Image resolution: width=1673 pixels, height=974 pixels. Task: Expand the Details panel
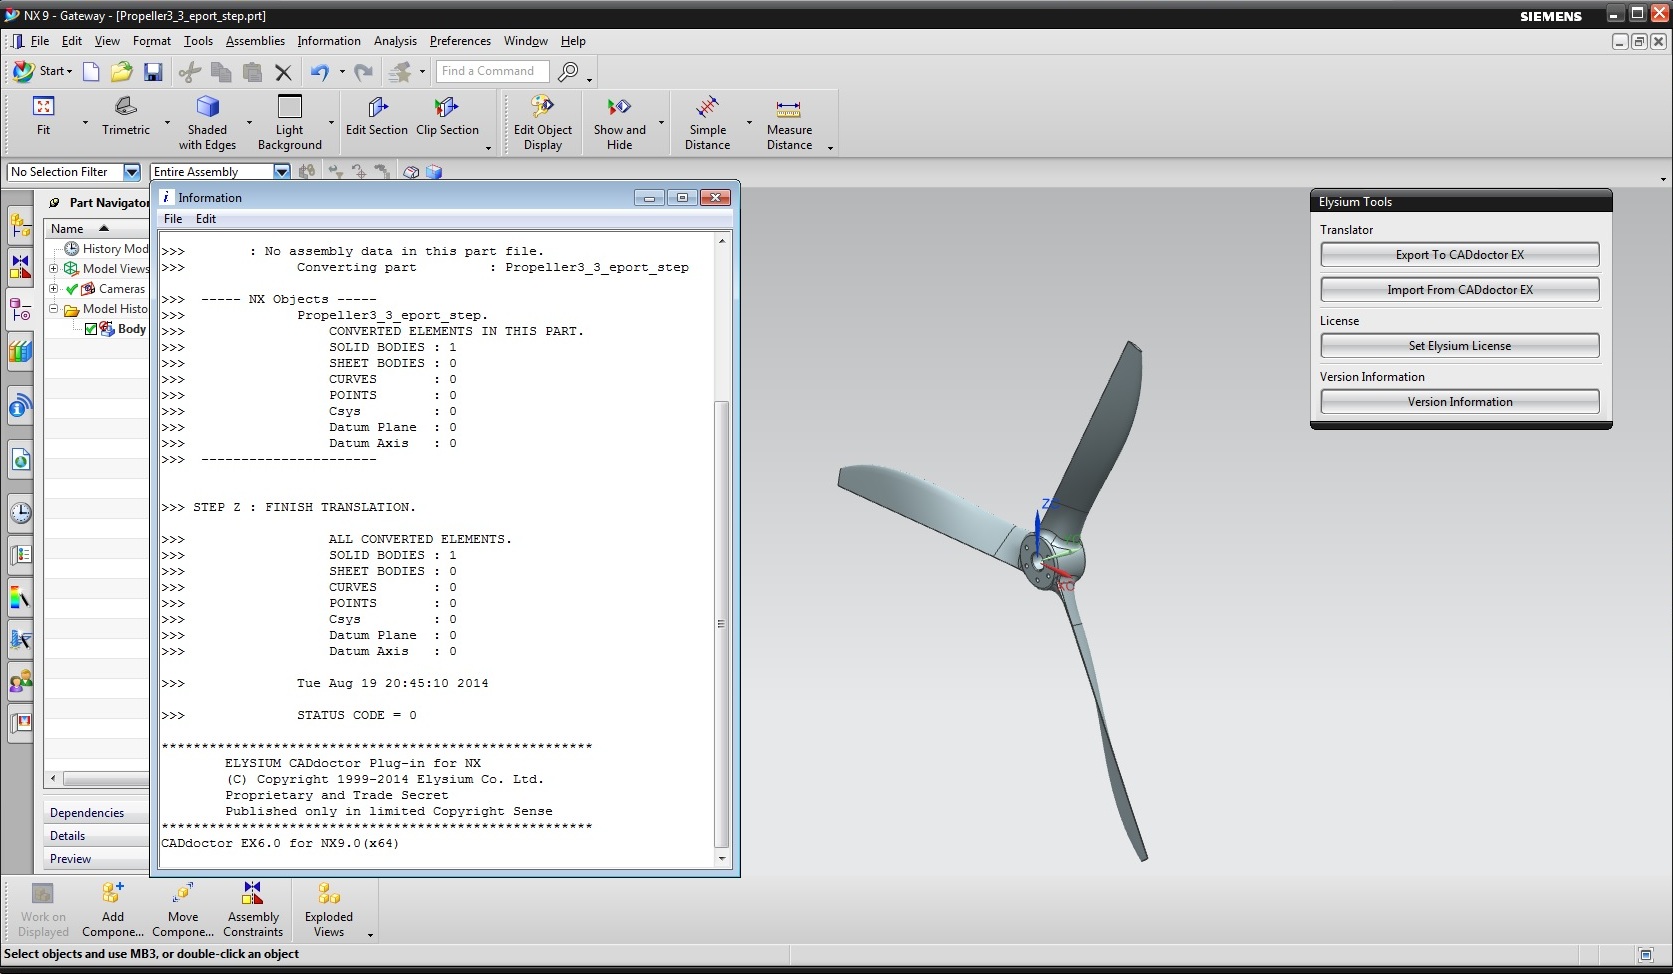pyautogui.click(x=97, y=836)
